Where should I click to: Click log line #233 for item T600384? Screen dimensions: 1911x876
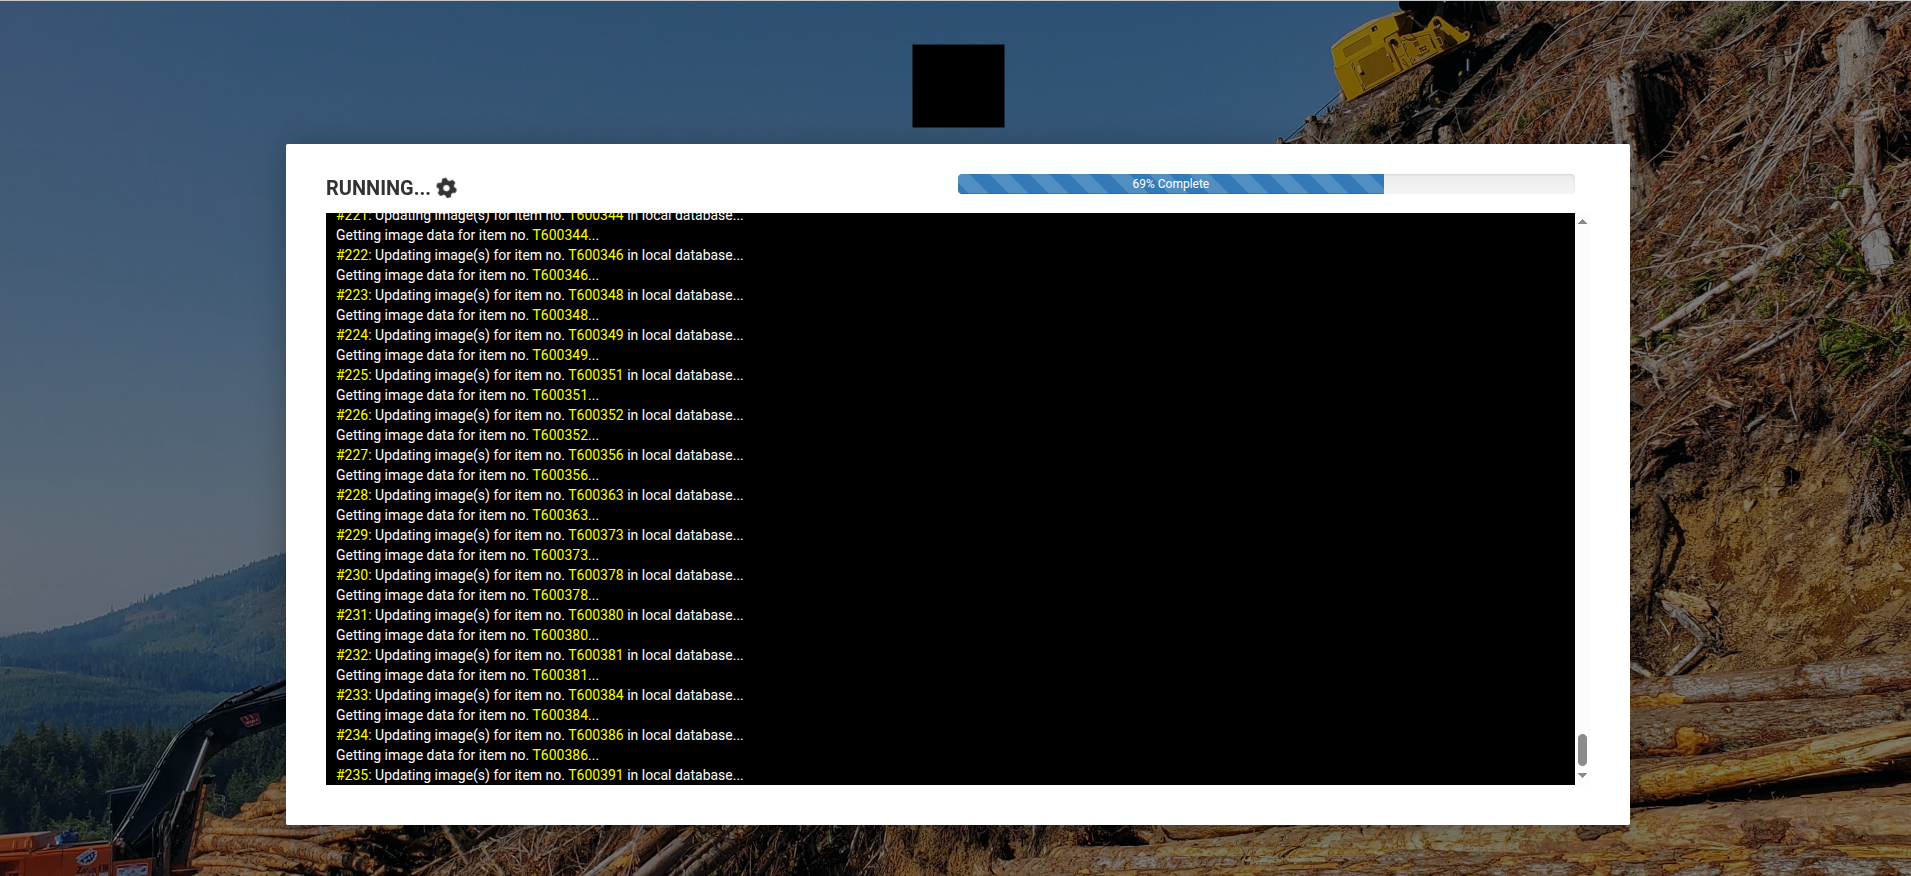pos(540,695)
